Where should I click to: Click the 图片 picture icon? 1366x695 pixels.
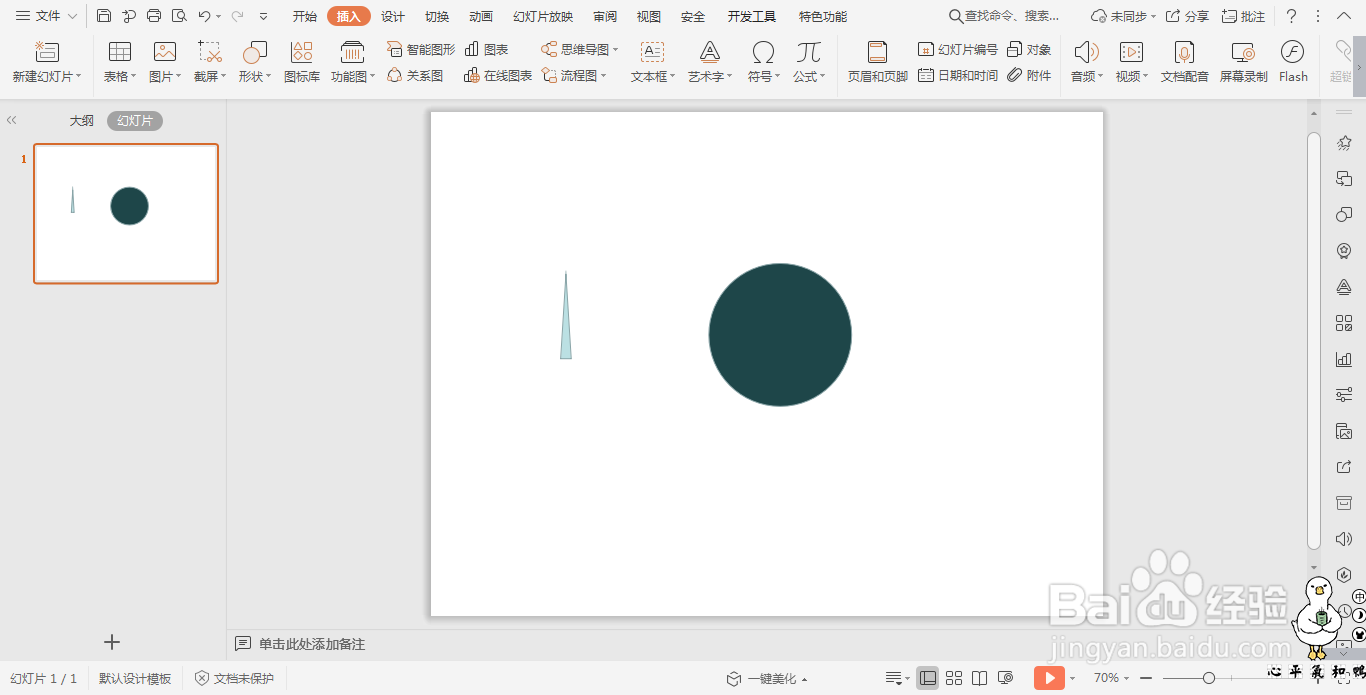pyautogui.click(x=165, y=52)
